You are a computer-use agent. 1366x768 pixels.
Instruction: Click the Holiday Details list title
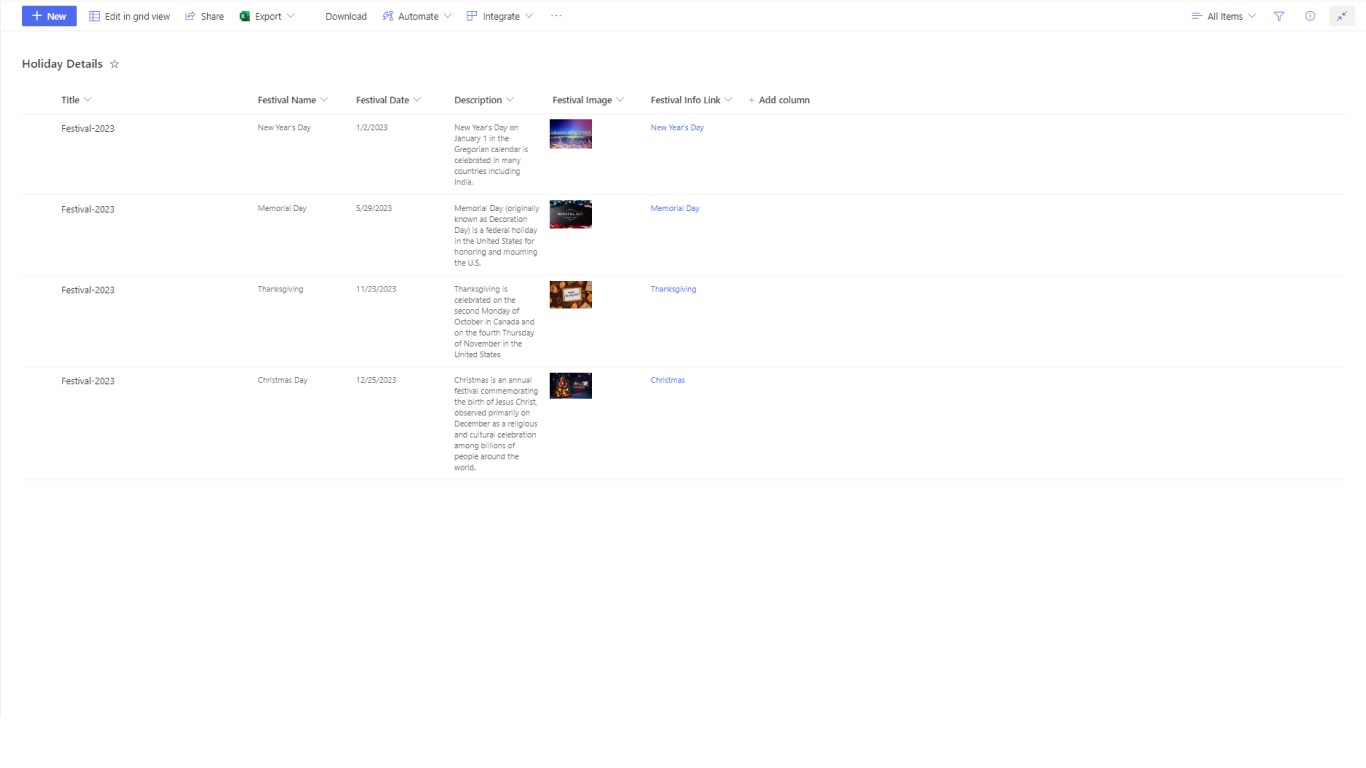pyautogui.click(x=62, y=64)
